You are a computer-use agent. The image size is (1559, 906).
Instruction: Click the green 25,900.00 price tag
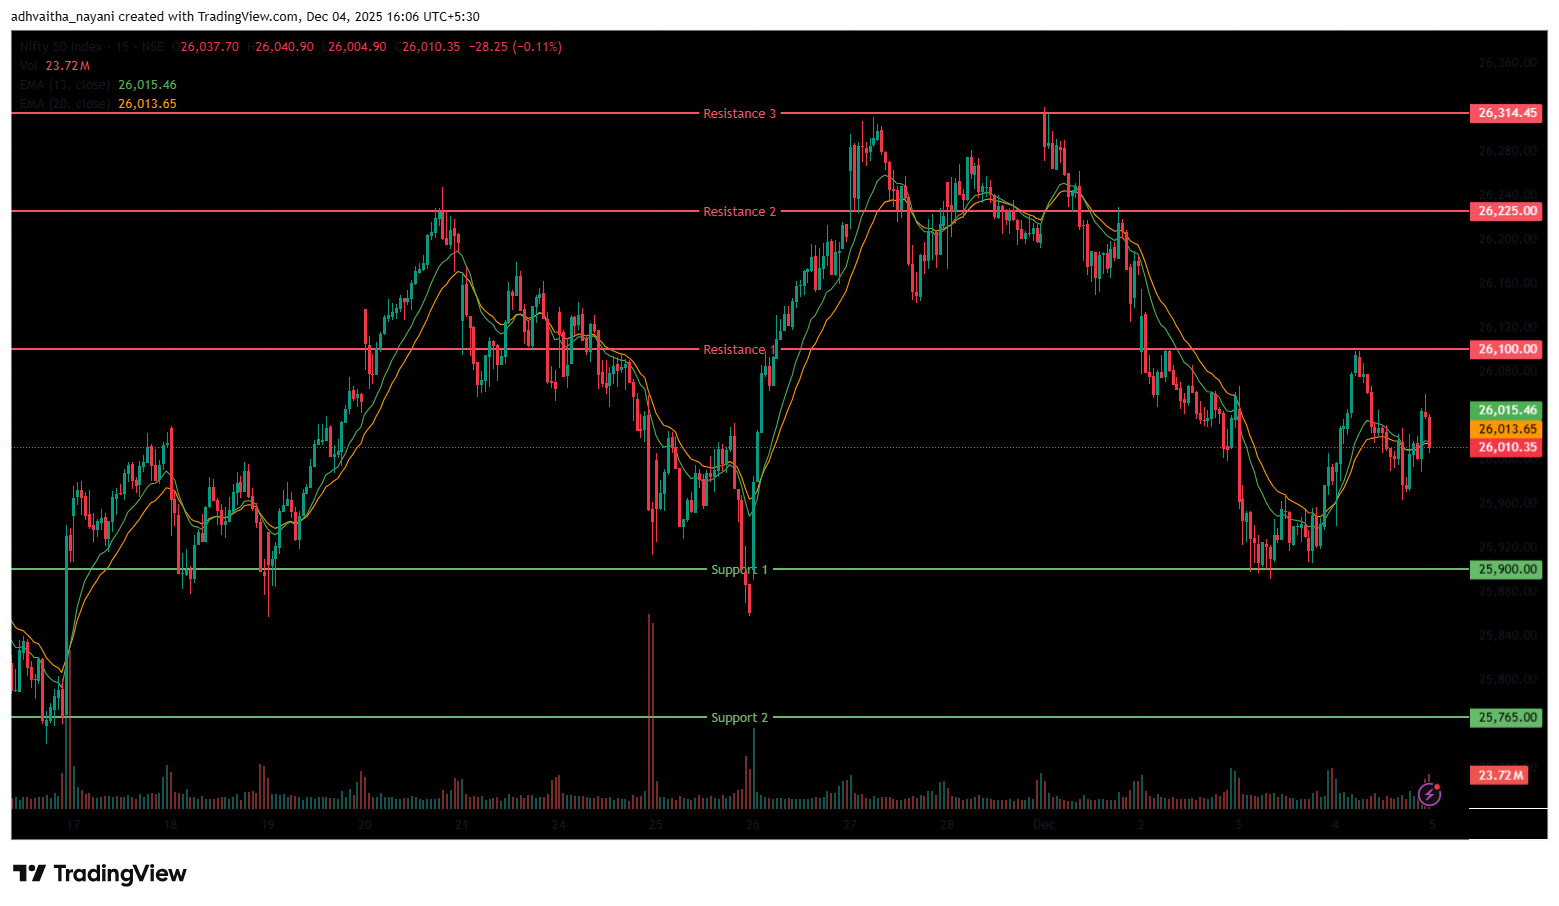click(x=1506, y=569)
